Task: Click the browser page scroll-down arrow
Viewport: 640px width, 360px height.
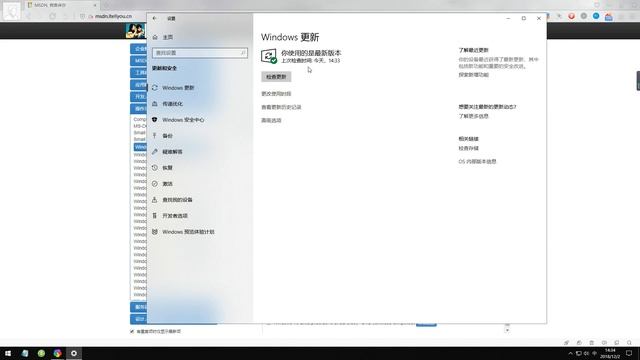Action: pos(507,330)
